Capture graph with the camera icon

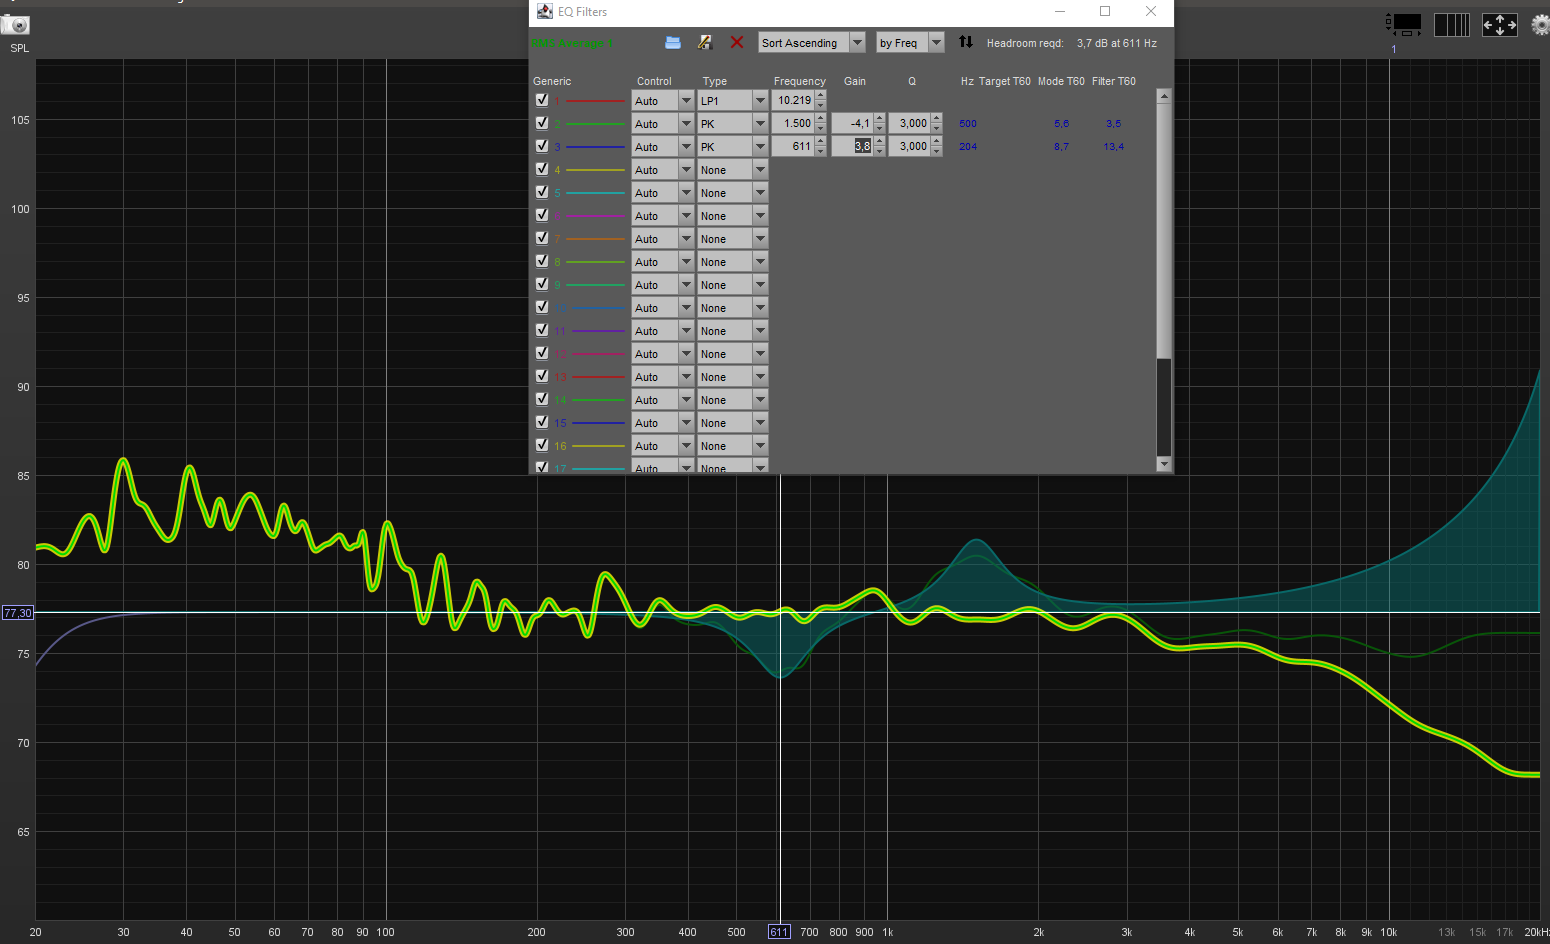click(16, 25)
